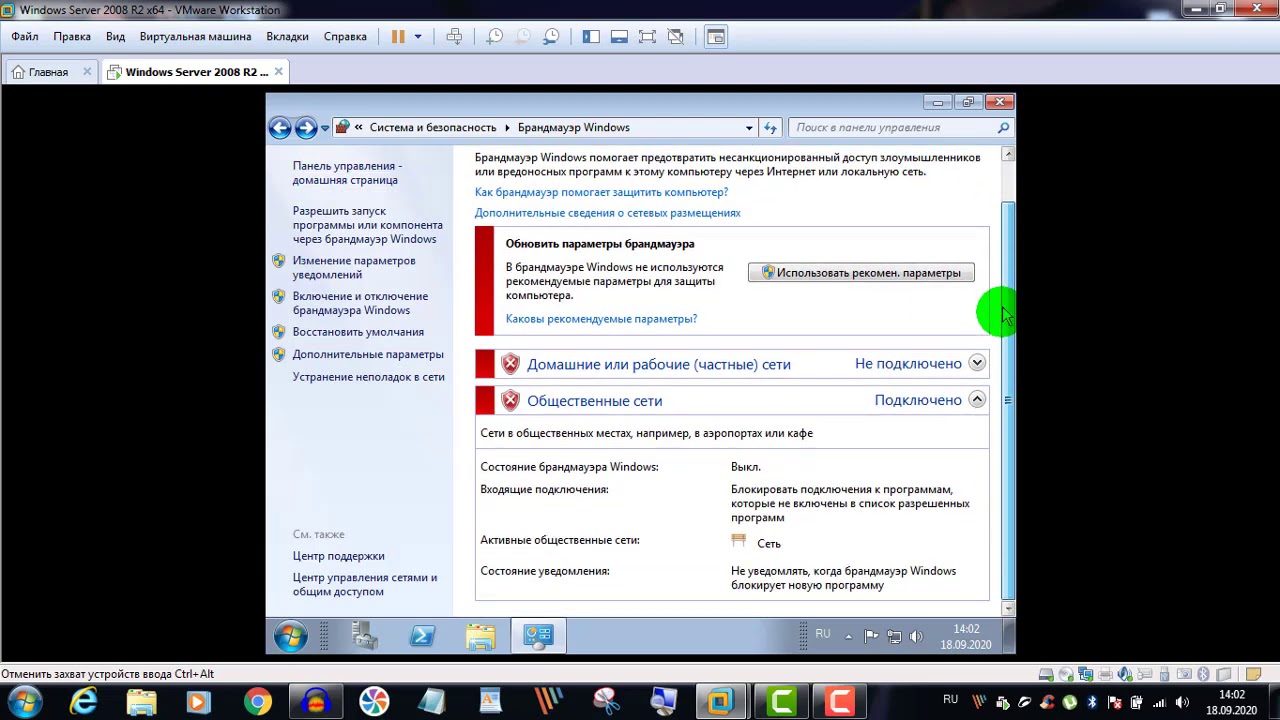1280x720 pixels.
Task: Switch VMware to Unity mode
Action: pos(675,36)
